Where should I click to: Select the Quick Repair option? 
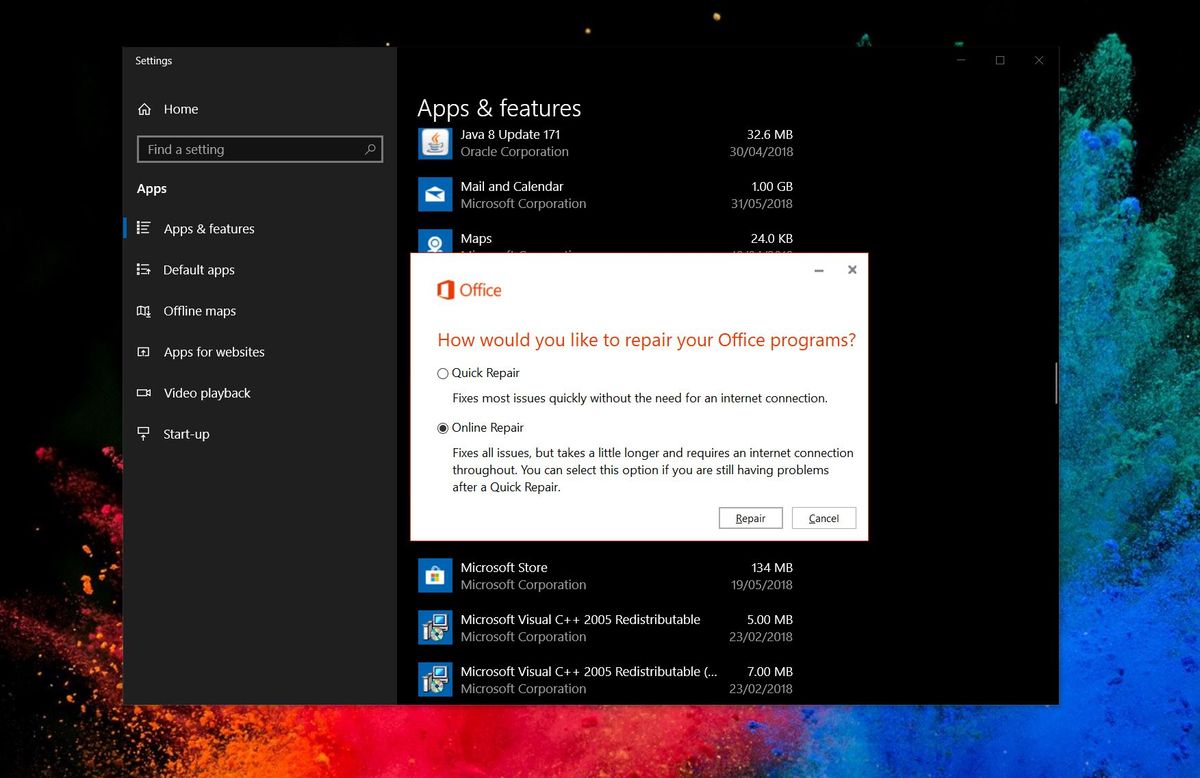tap(442, 372)
